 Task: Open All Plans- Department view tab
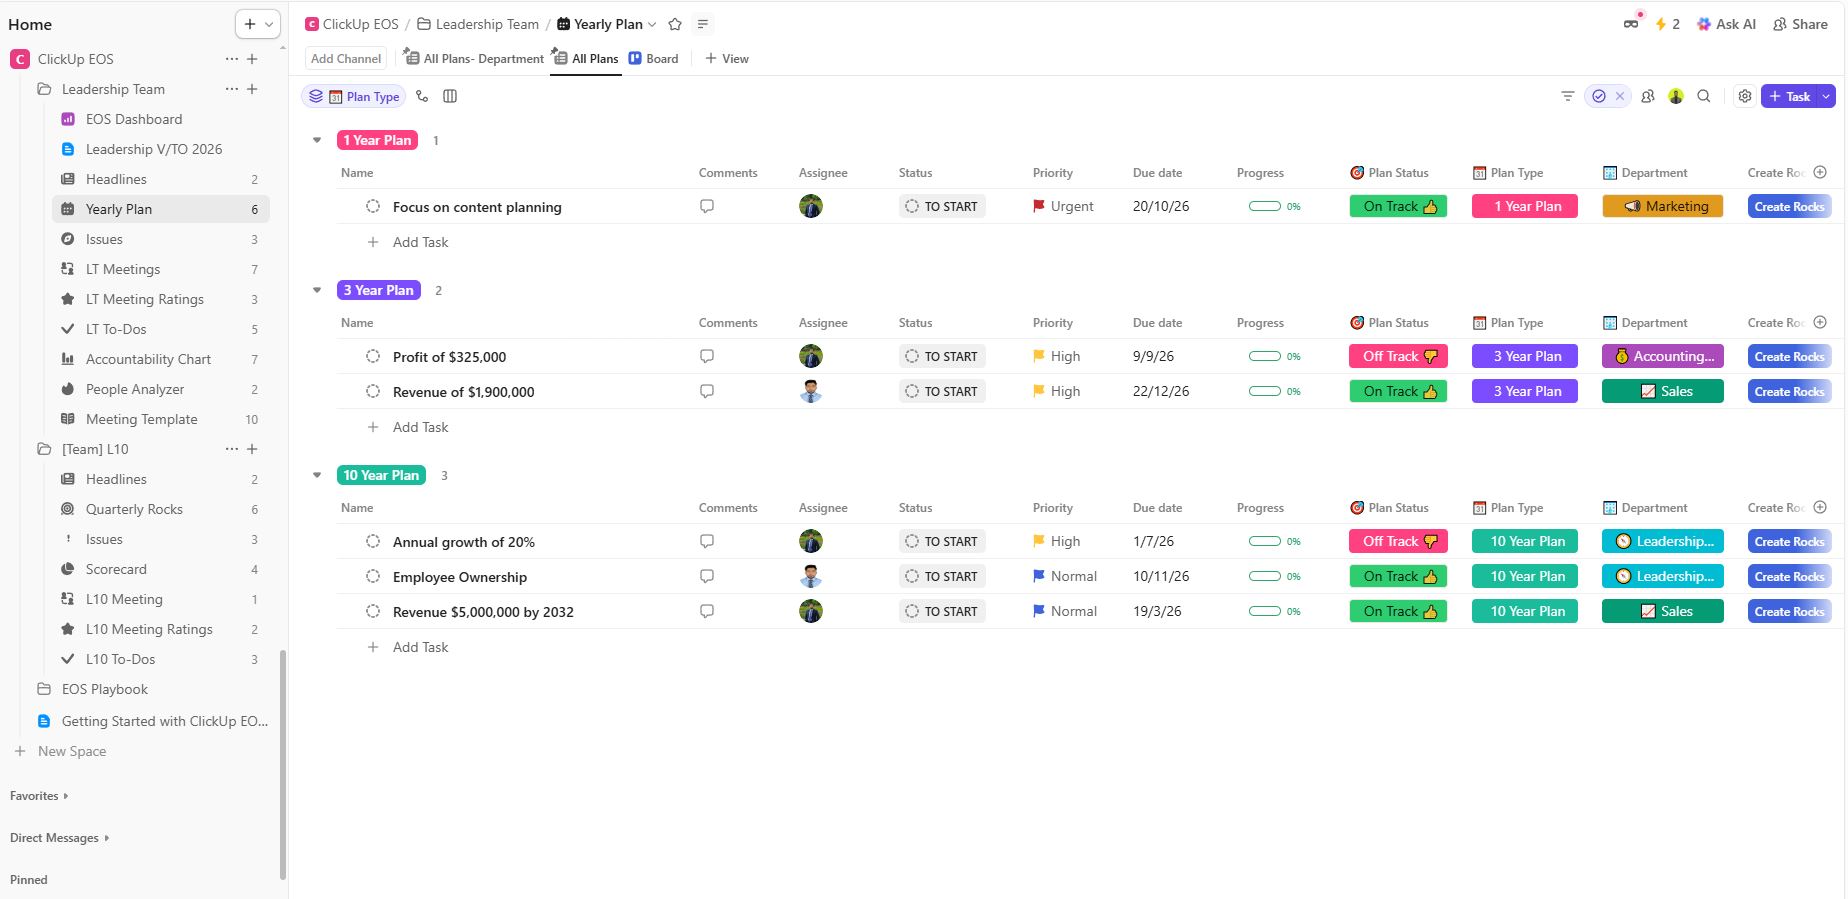point(475,59)
